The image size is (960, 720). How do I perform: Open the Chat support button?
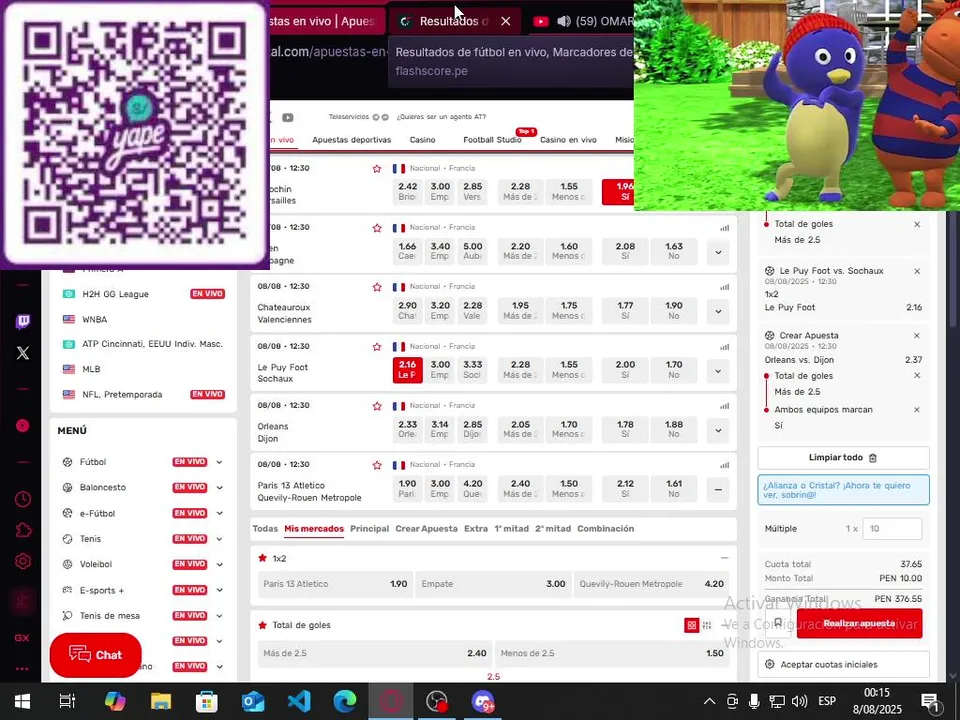coord(96,654)
